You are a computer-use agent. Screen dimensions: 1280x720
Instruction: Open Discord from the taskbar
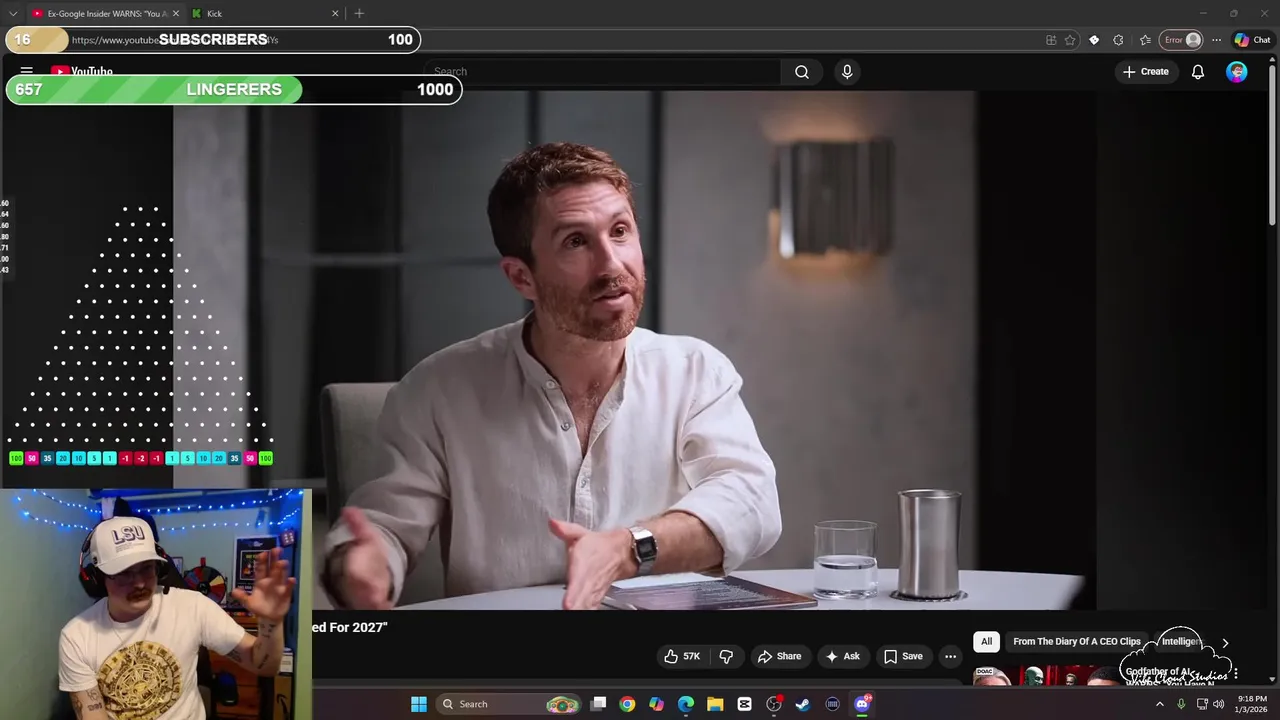[x=862, y=704]
